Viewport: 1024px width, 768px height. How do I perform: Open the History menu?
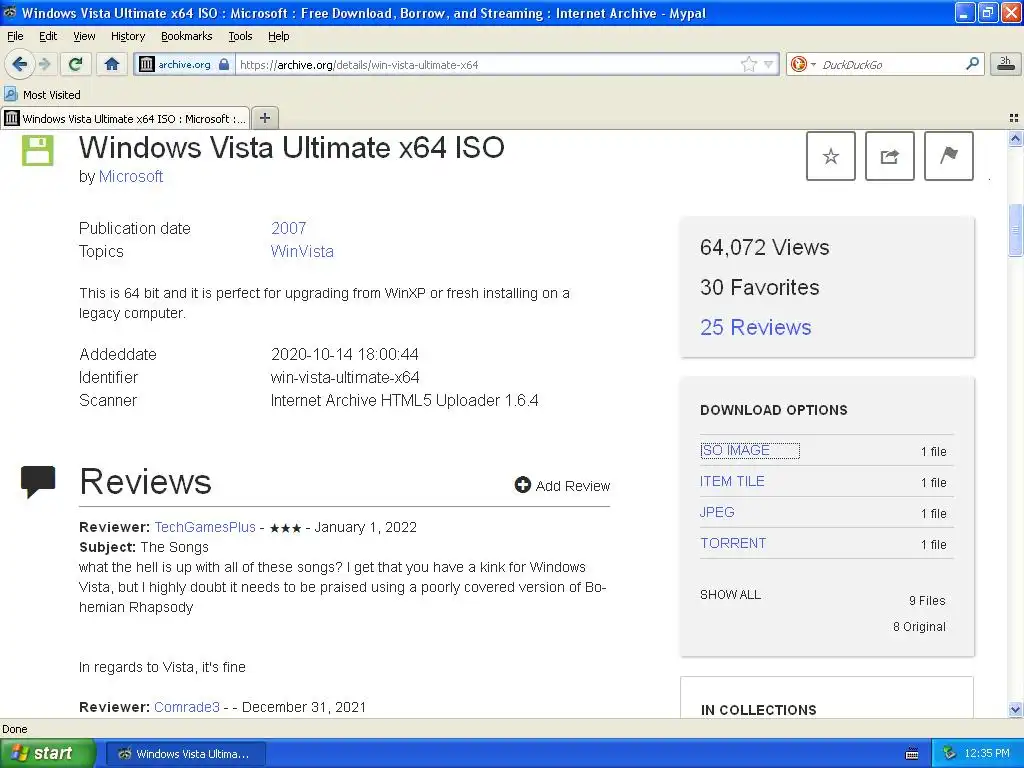[x=127, y=36]
